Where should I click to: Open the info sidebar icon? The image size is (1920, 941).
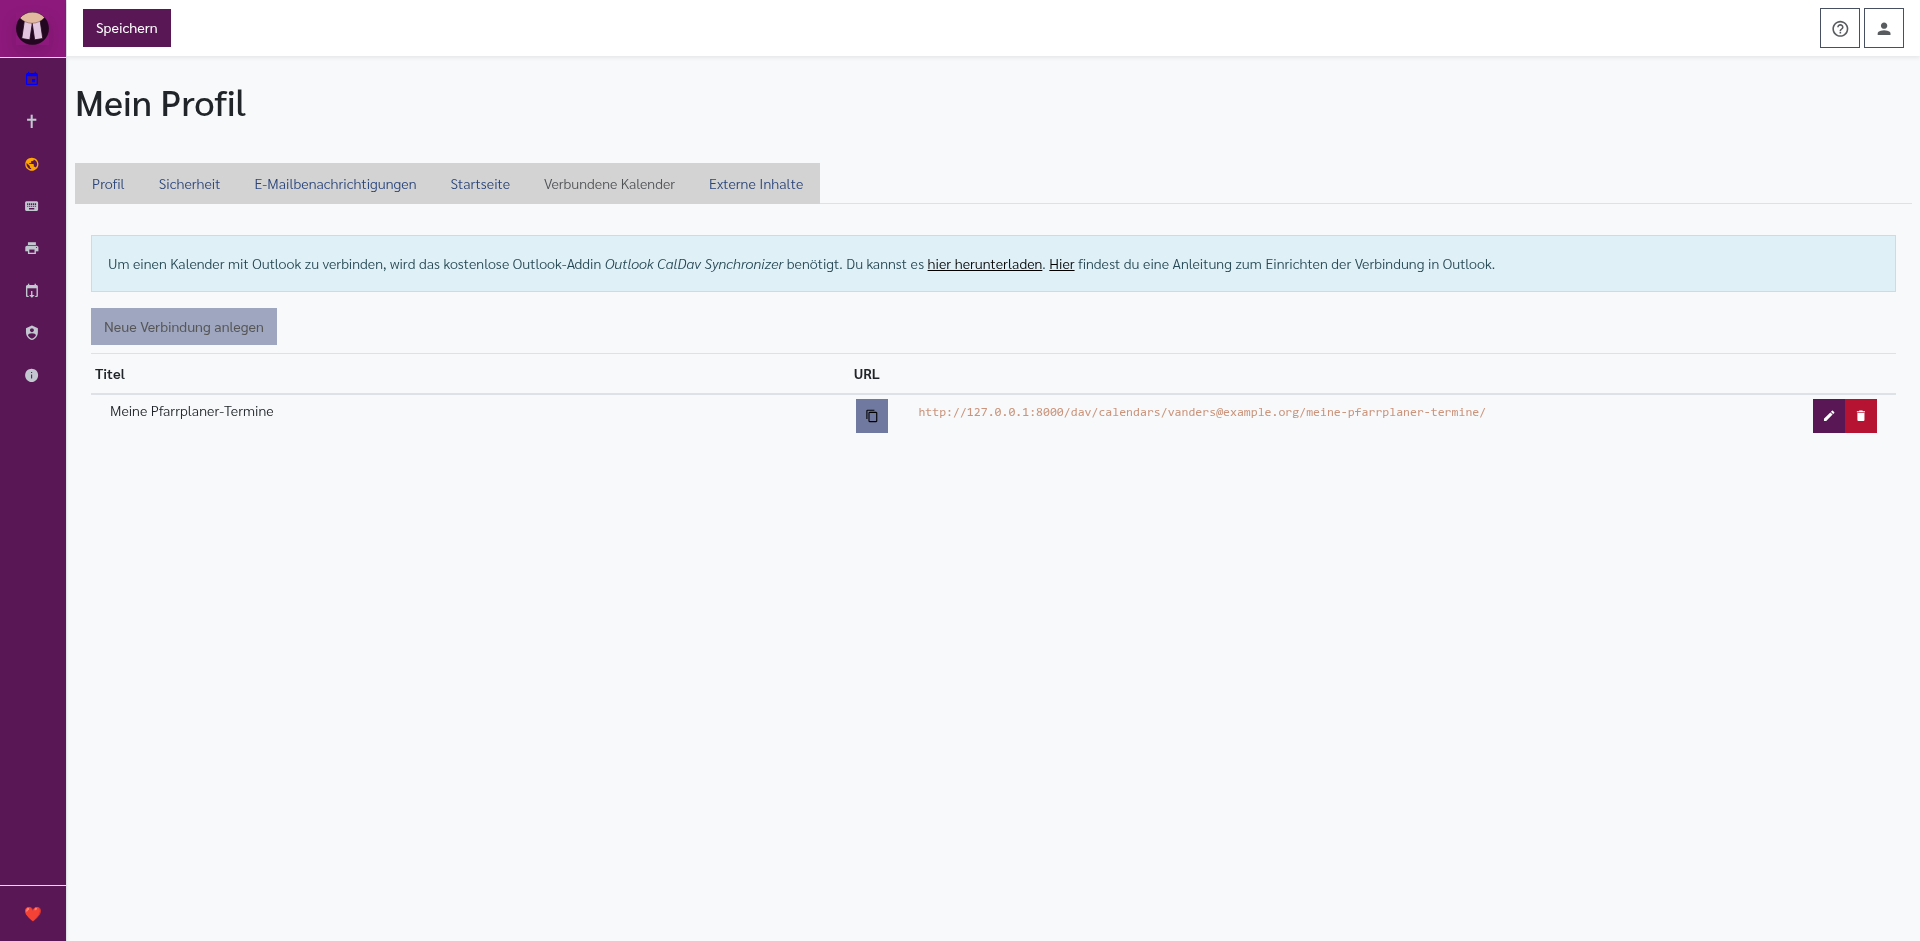(x=32, y=375)
